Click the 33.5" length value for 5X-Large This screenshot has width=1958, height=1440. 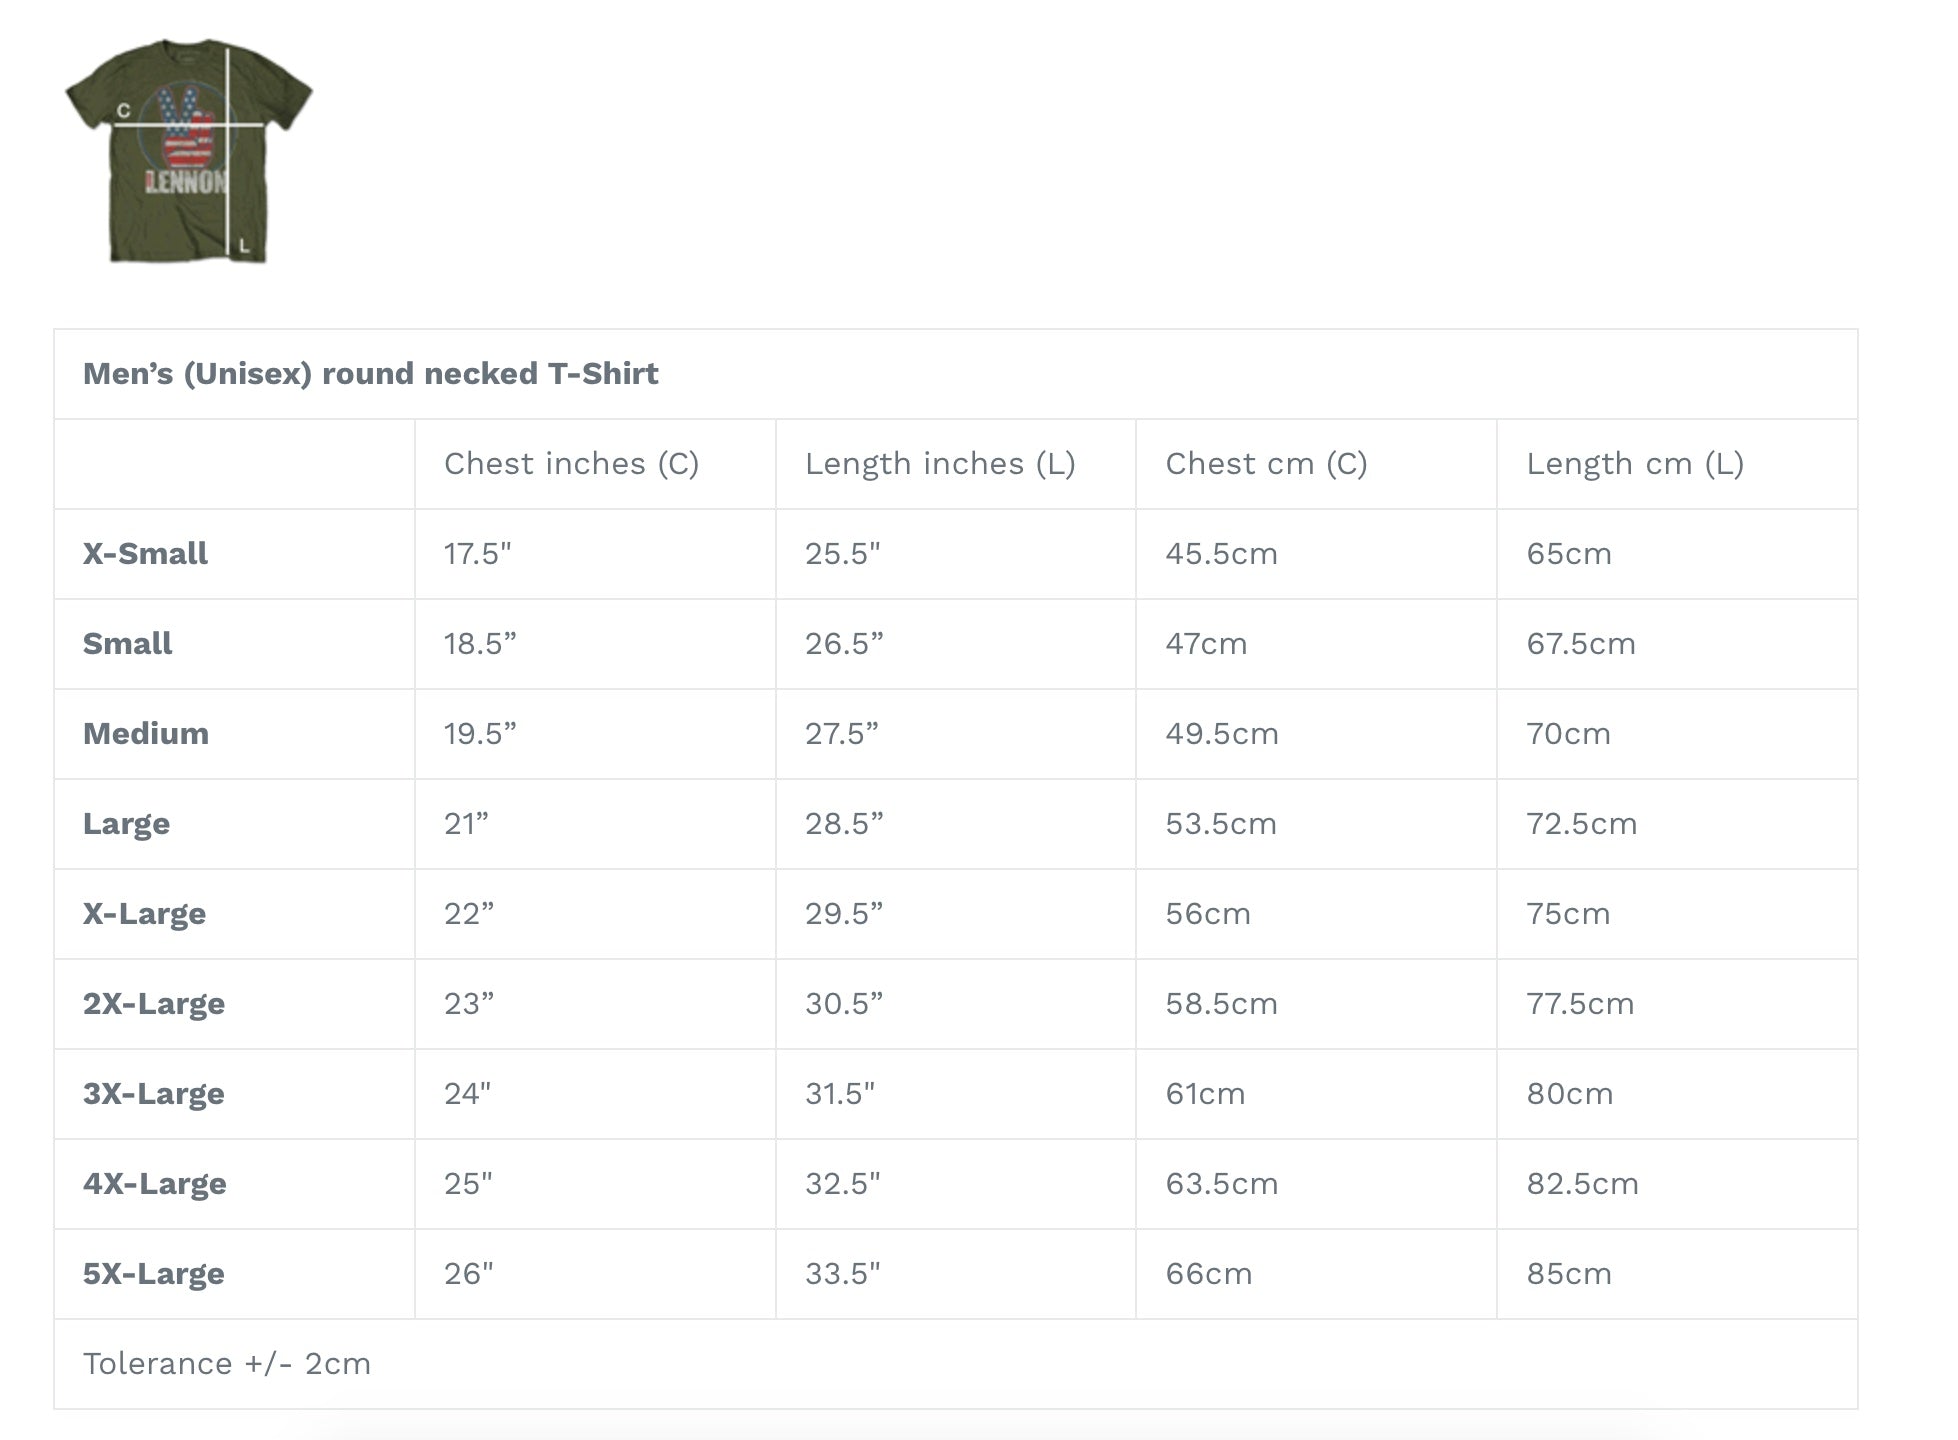point(842,1274)
